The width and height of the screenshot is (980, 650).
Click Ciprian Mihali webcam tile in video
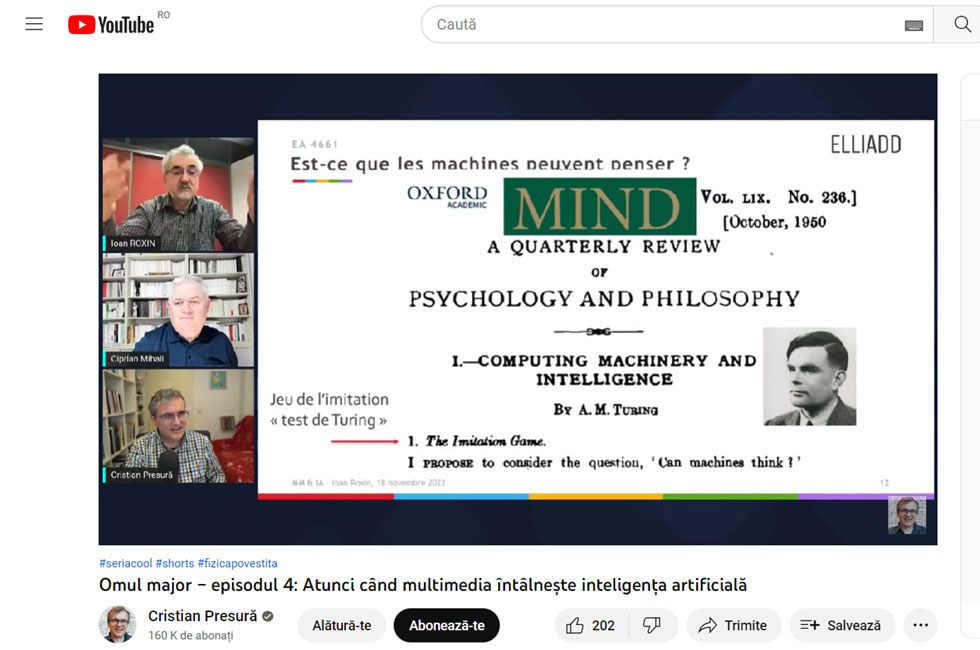[178, 310]
